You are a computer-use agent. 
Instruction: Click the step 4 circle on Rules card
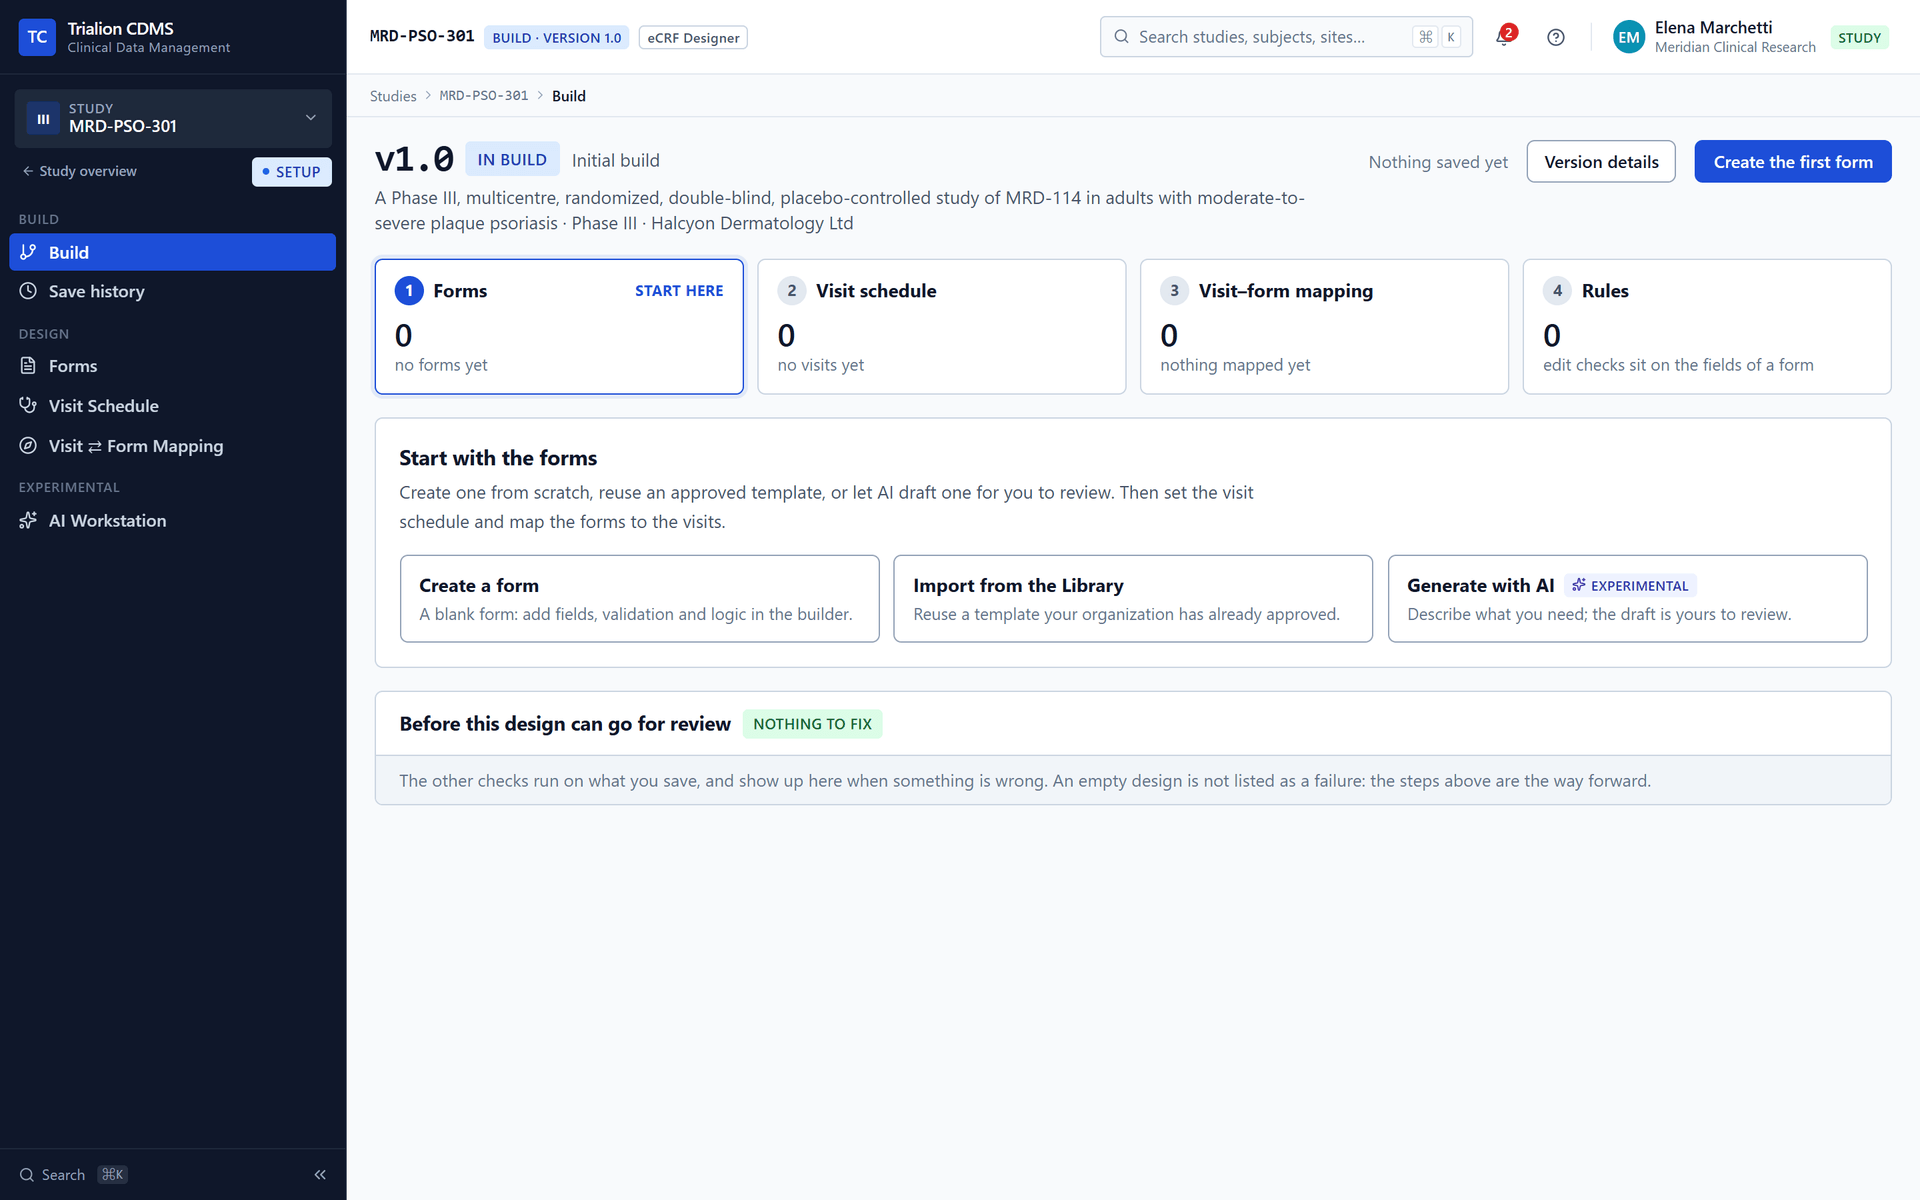click(x=1557, y=291)
